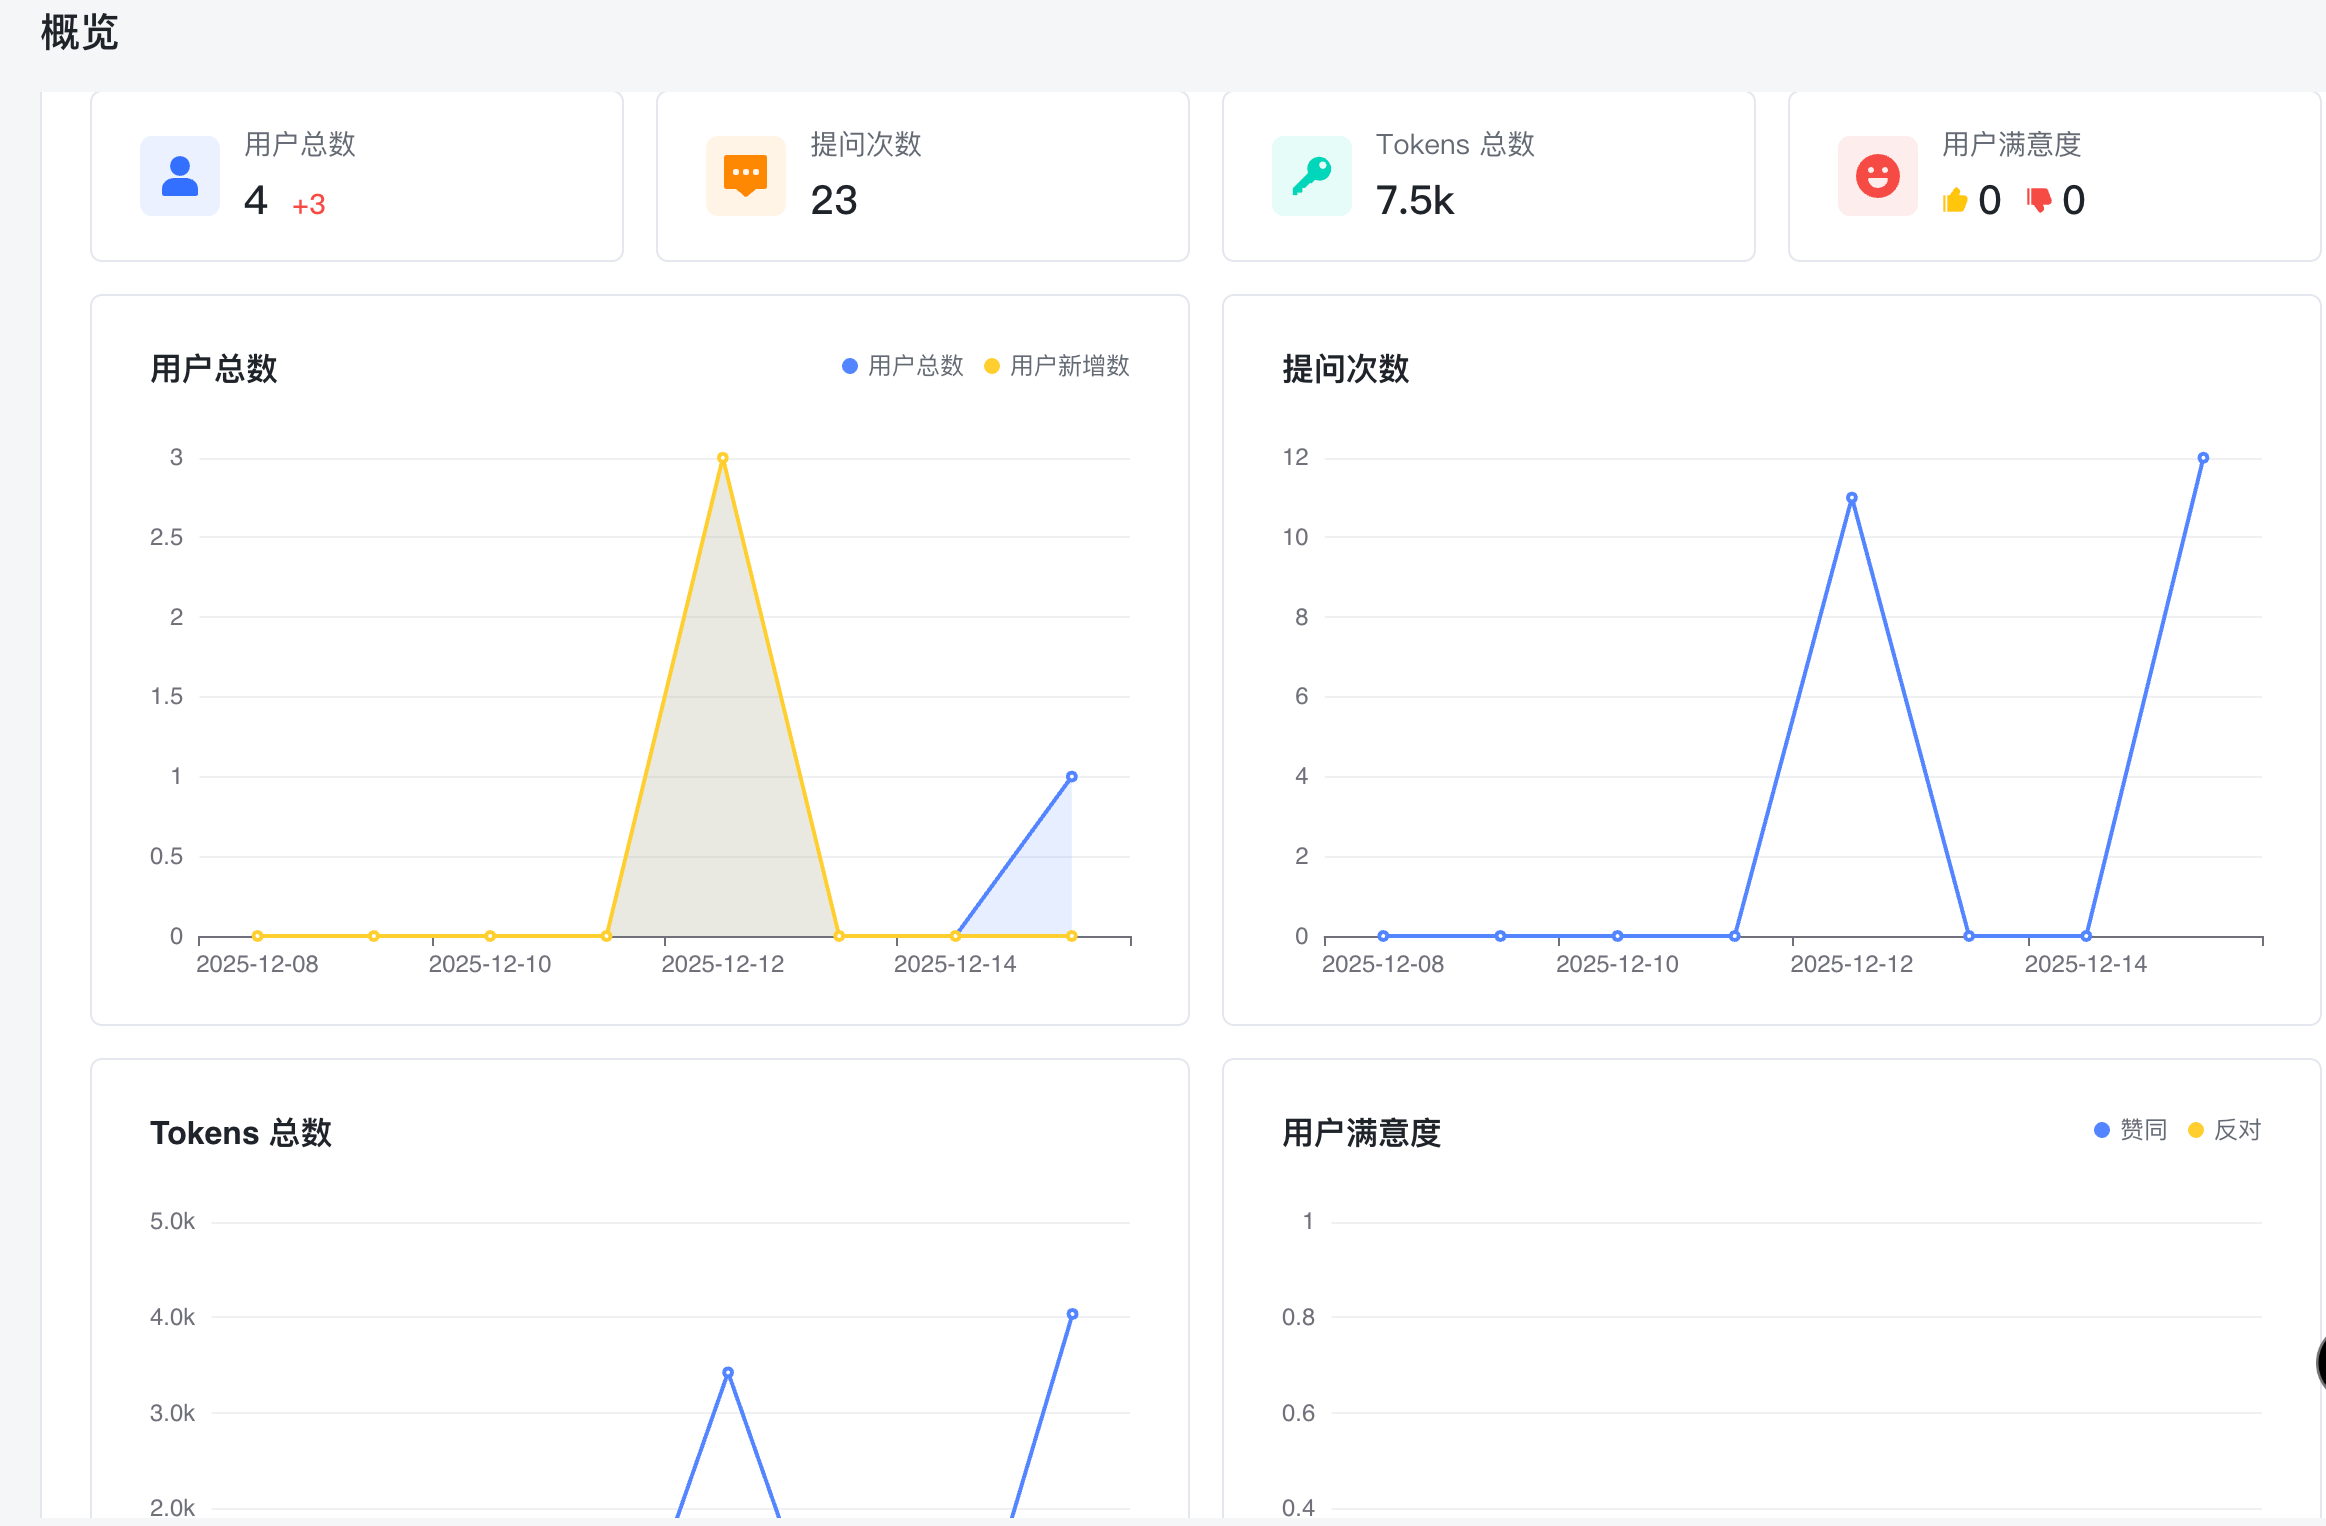Toggle 赞同 legend series
The height and width of the screenshot is (1526, 2326).
(2130, 1130)
